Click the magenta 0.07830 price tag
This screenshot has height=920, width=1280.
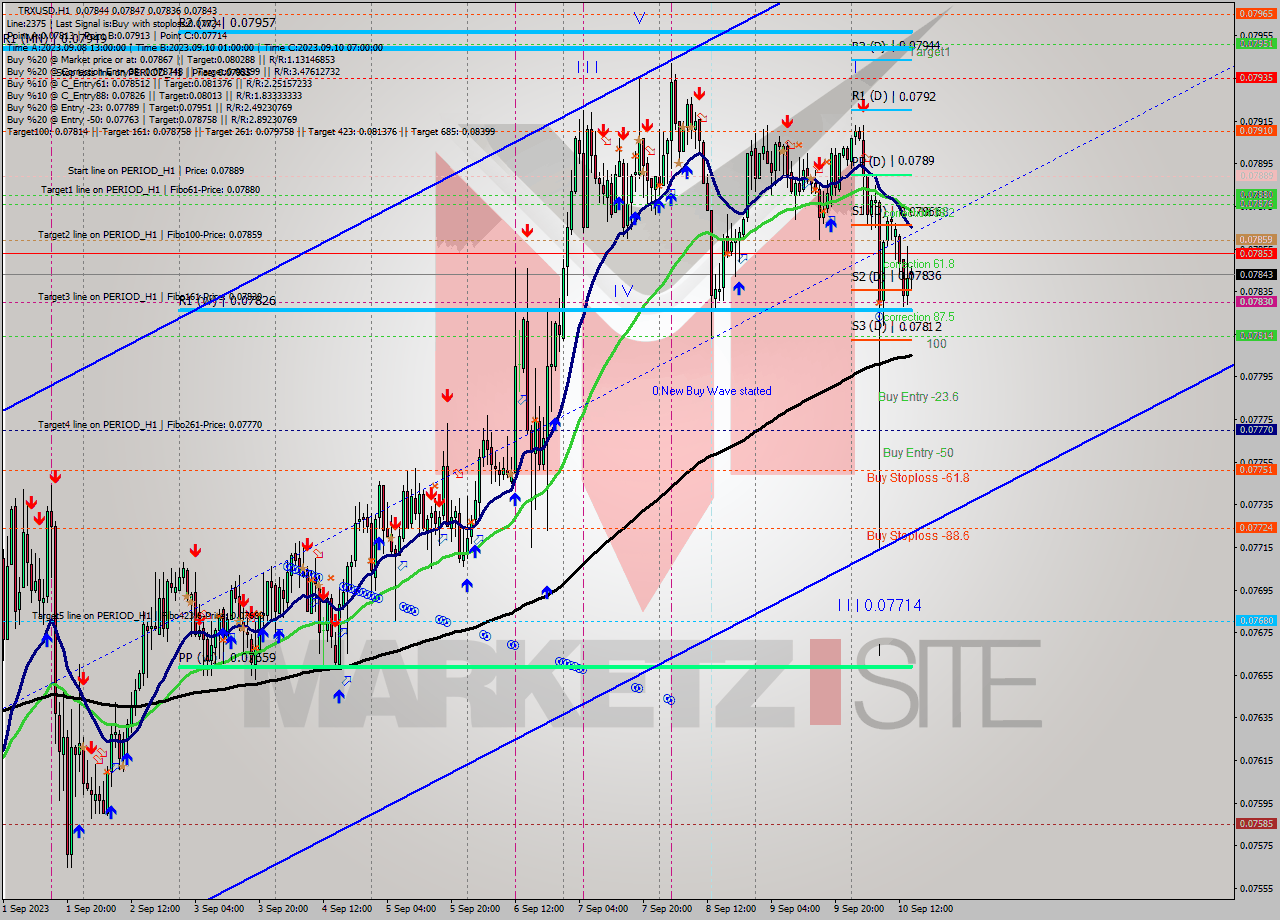[x=1255, y=301]
